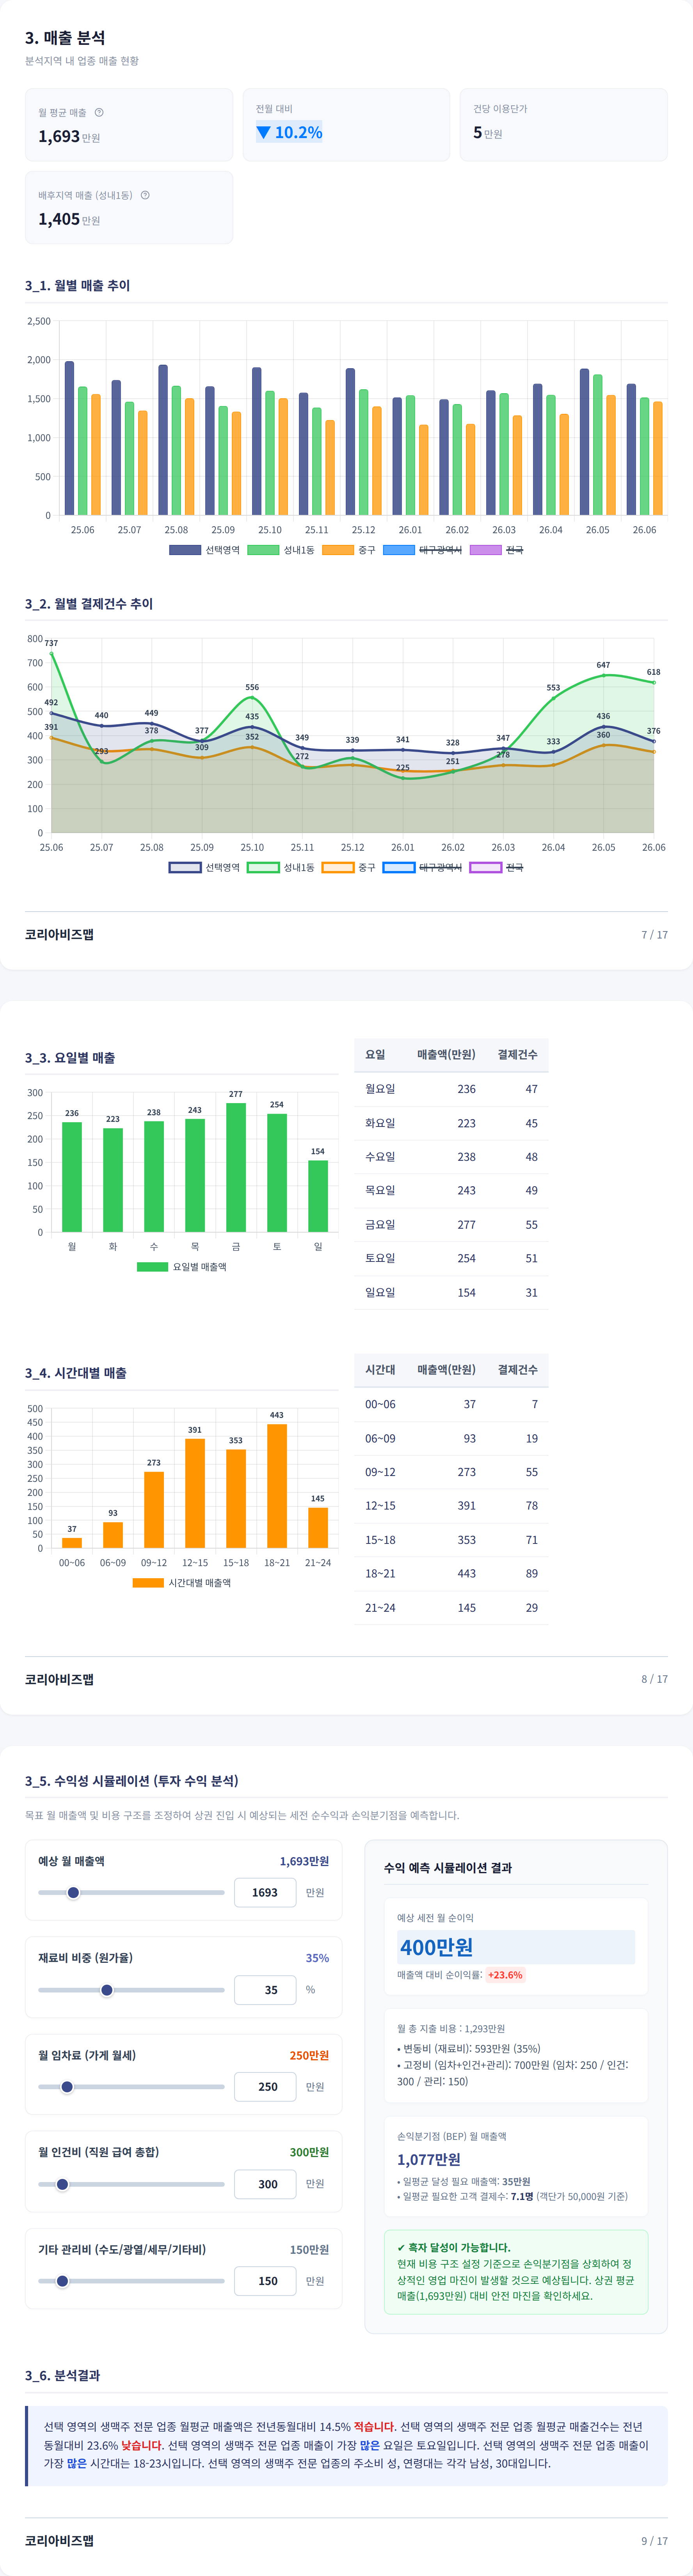The width and height of the screenshot is (693, 2576).
Task: Click the 3. 매출 분석 section title
Action: coord(65,38)
